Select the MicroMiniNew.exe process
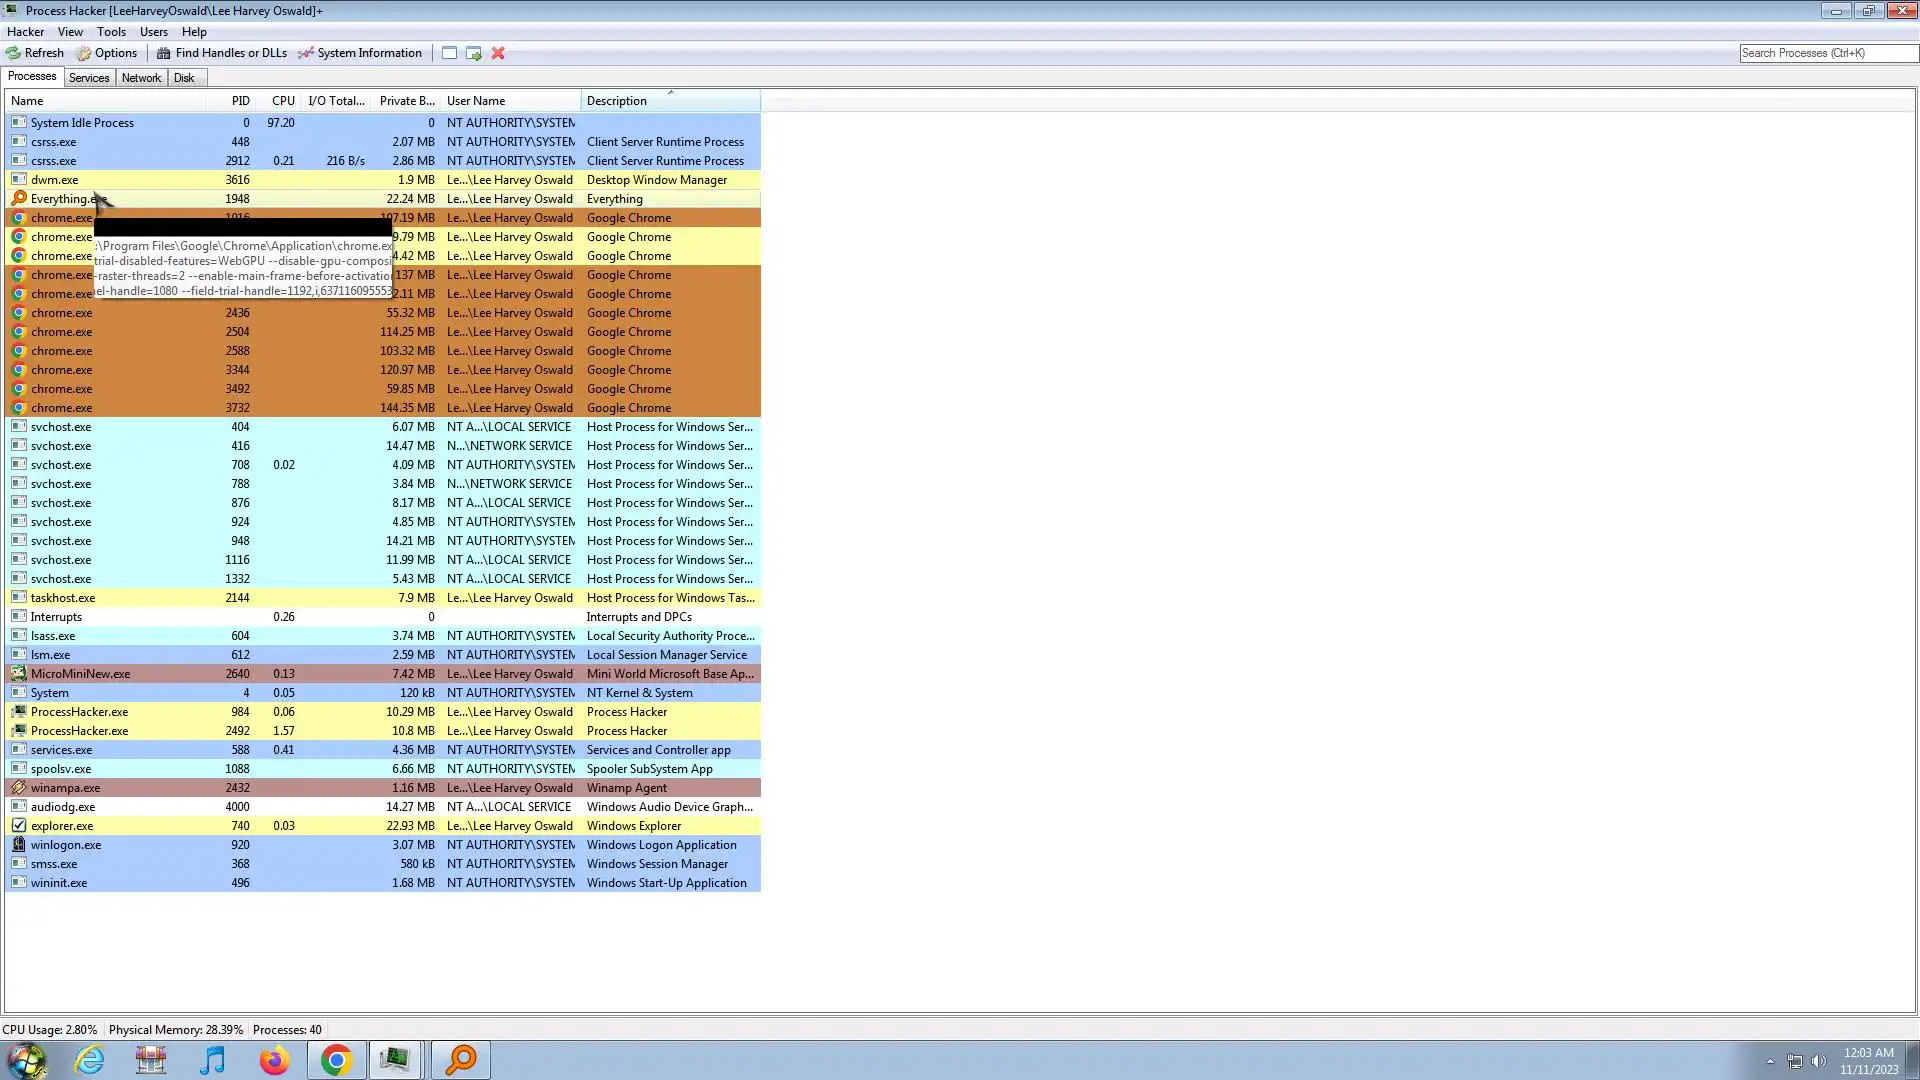The width and height of the screenshot is (1920, 1080). tap(80, 674)
